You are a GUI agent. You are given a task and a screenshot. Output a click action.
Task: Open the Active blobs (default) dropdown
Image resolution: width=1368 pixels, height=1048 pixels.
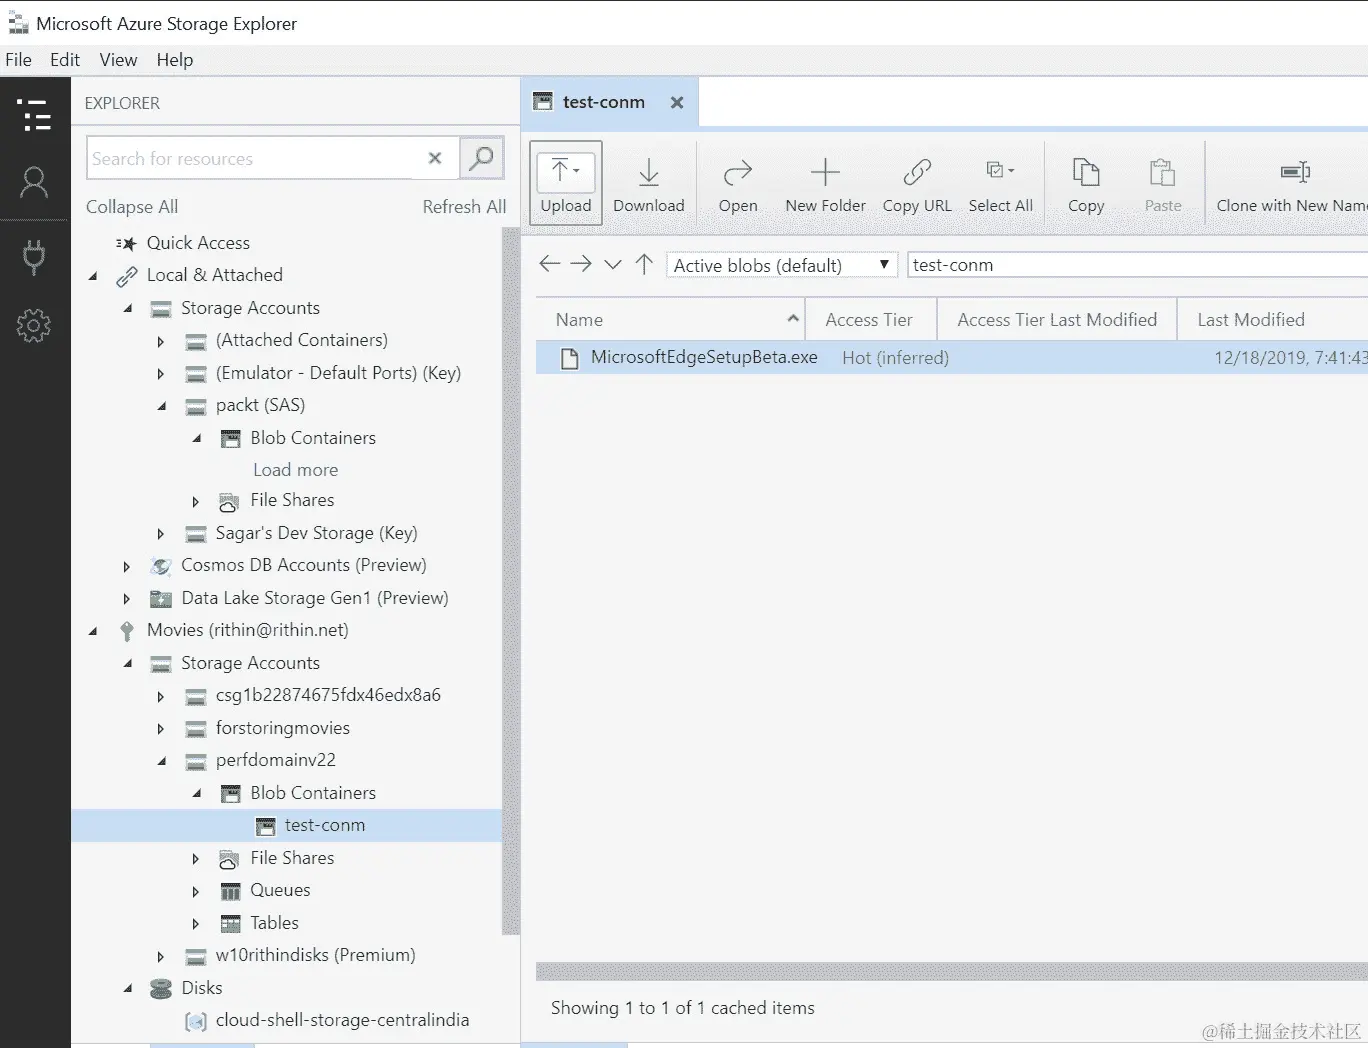(782, 265)
